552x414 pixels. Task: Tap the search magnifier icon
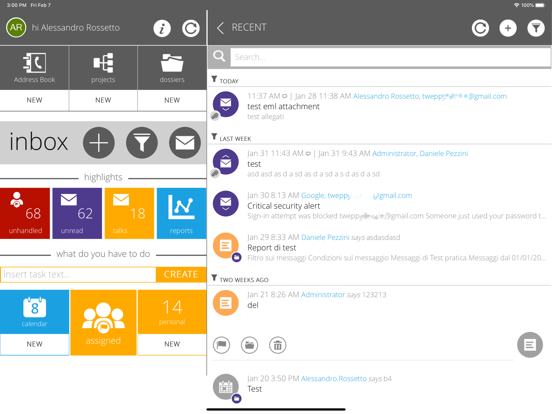point(219,56)
